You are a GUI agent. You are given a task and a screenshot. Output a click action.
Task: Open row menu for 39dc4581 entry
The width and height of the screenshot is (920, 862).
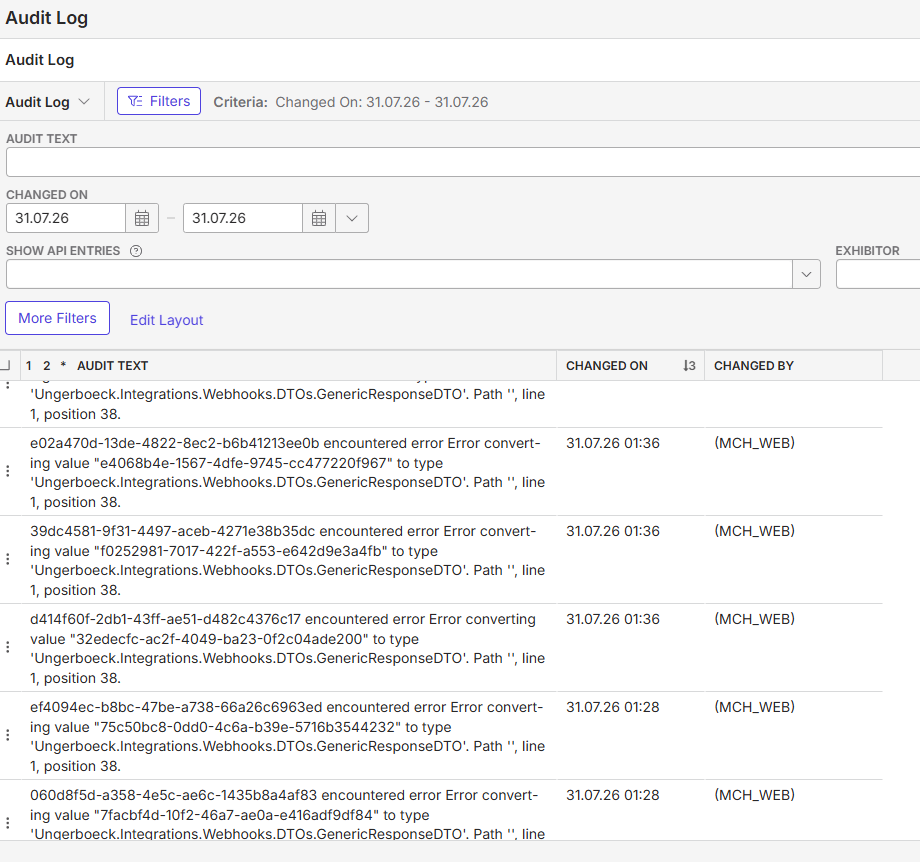pos(8,559)
